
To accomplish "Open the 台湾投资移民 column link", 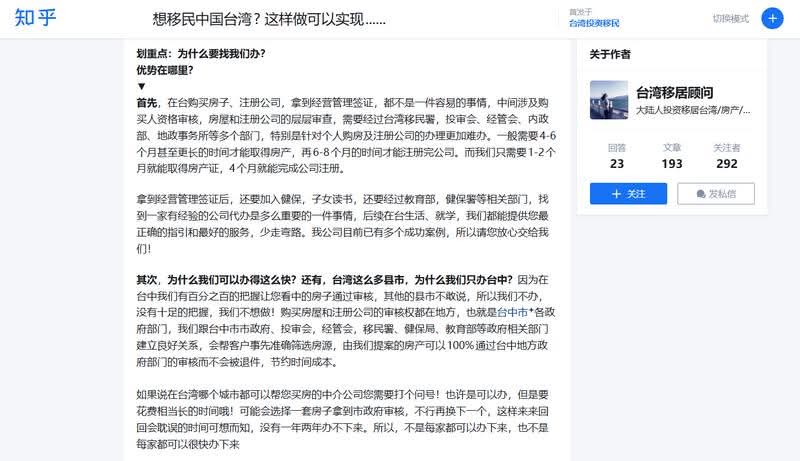I will (x=594, y=23).
